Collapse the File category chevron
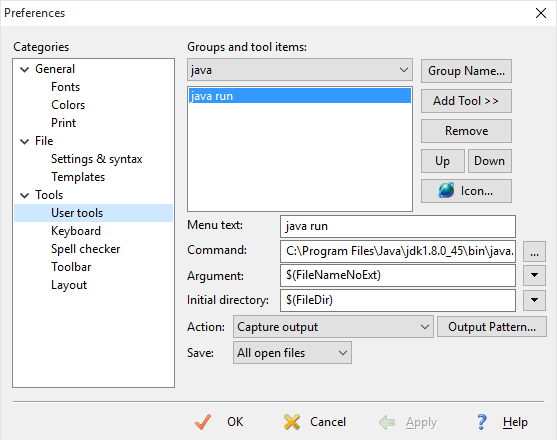 [x=25, y=142]
